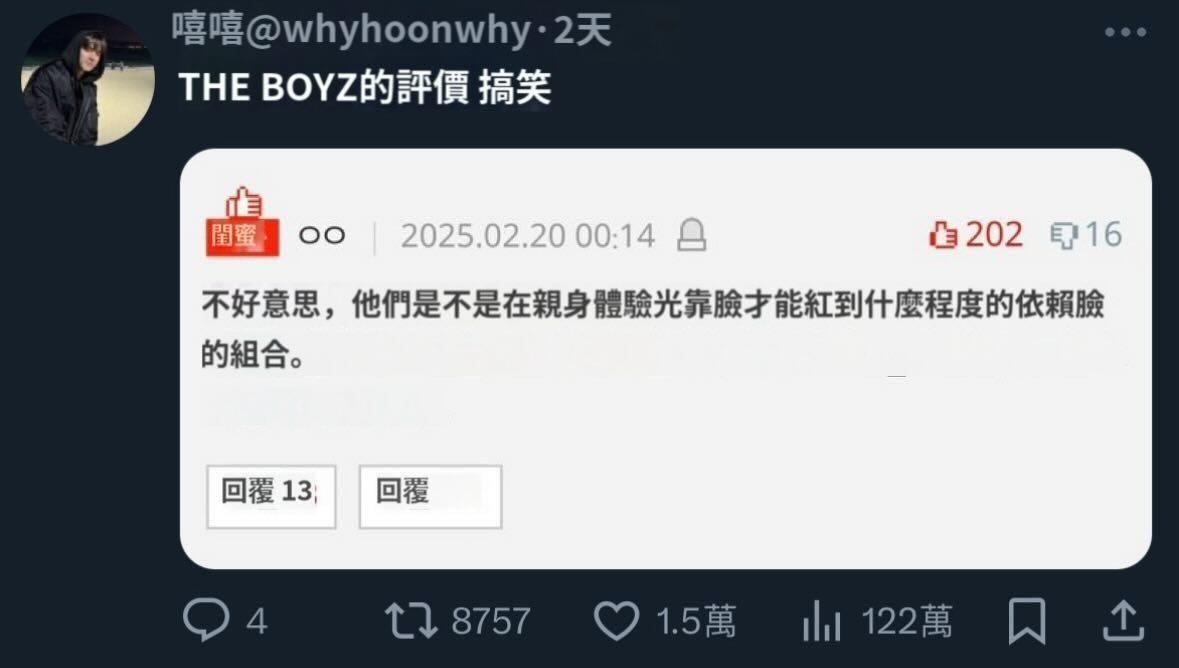Open the 2天 post timestamp
This screenshot has height=668, width=1179.
(582, 31)
